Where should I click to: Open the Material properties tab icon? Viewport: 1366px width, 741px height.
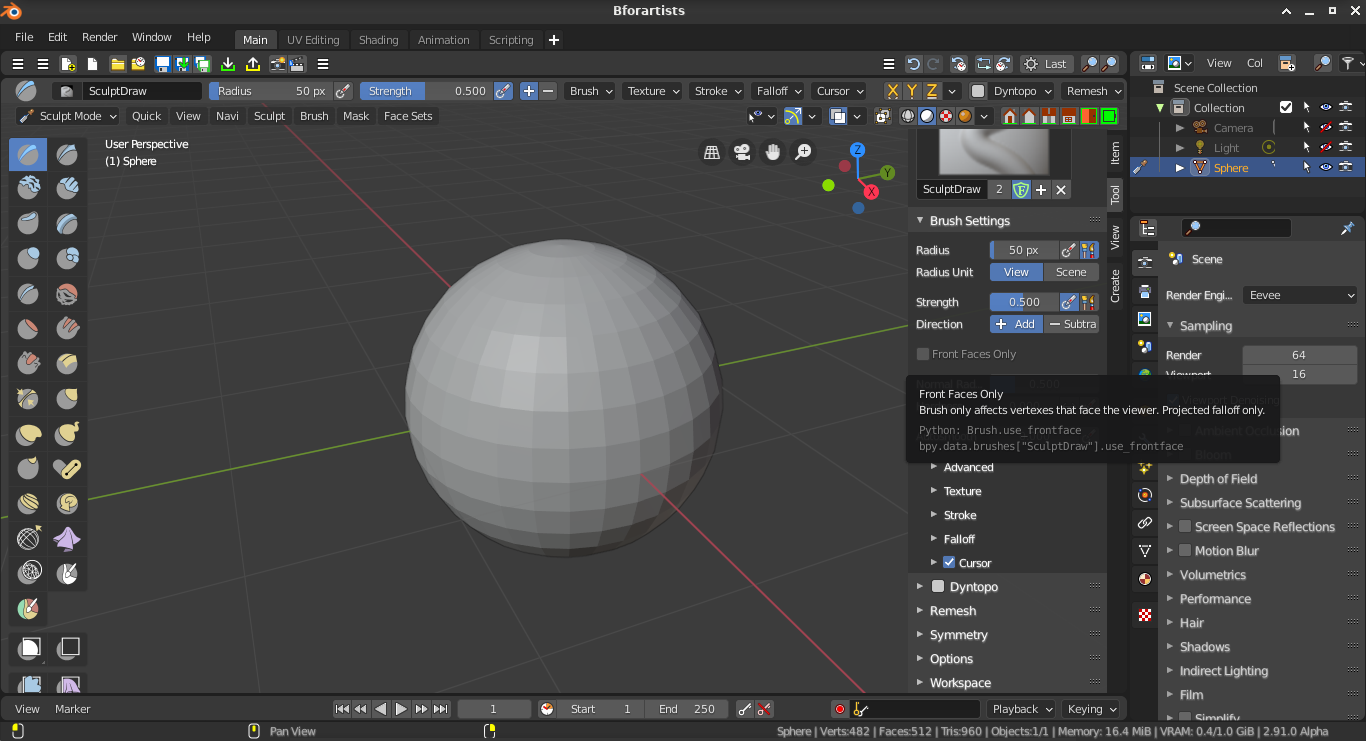(1145, 579)
